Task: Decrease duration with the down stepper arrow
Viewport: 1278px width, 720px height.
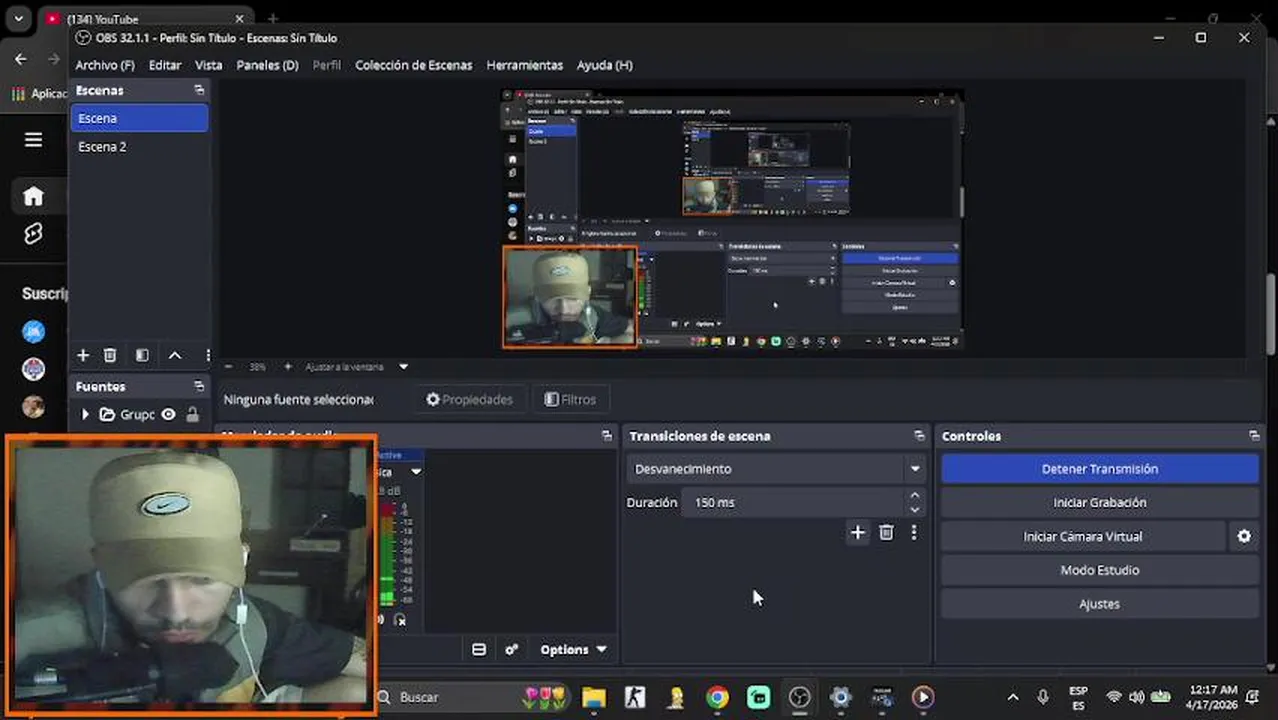Action: [x=914, y=509]
